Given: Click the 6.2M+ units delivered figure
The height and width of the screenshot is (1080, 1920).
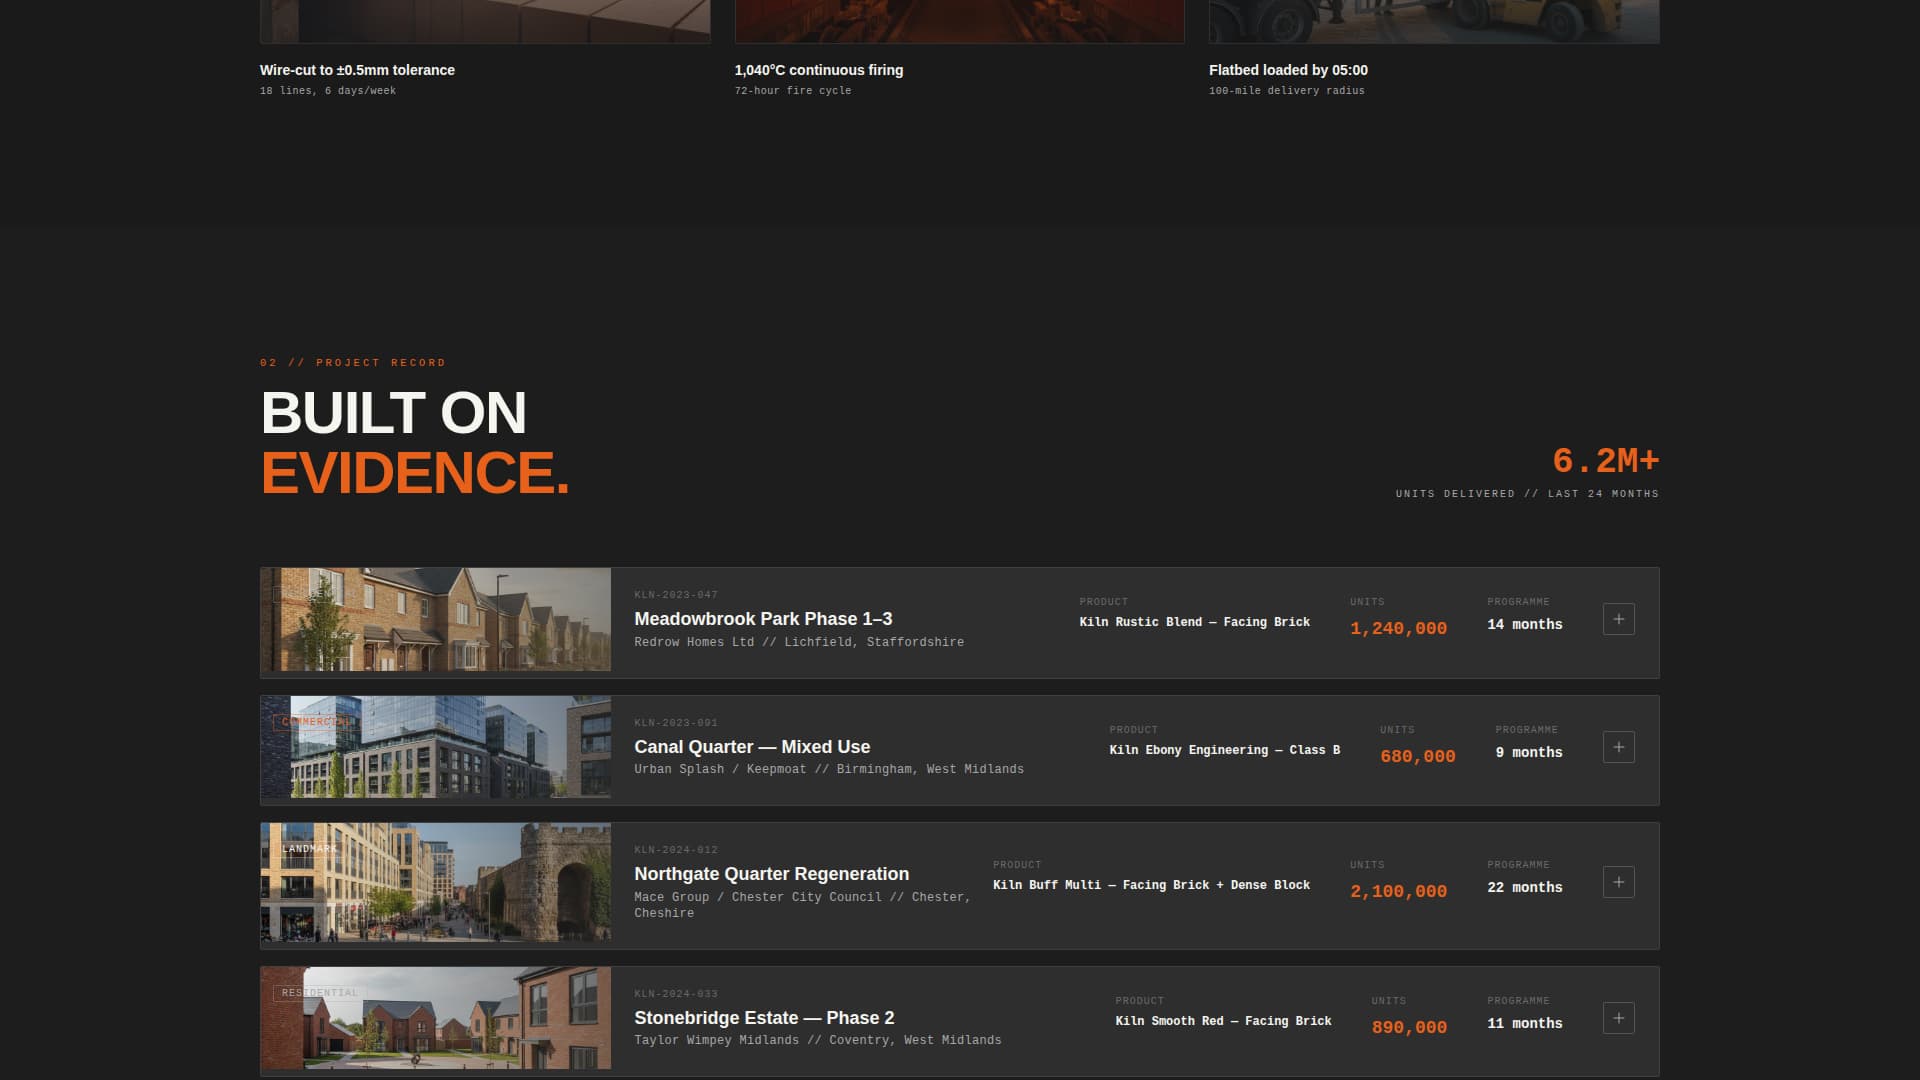Looking at the screenshot, I should (1605, 461).
